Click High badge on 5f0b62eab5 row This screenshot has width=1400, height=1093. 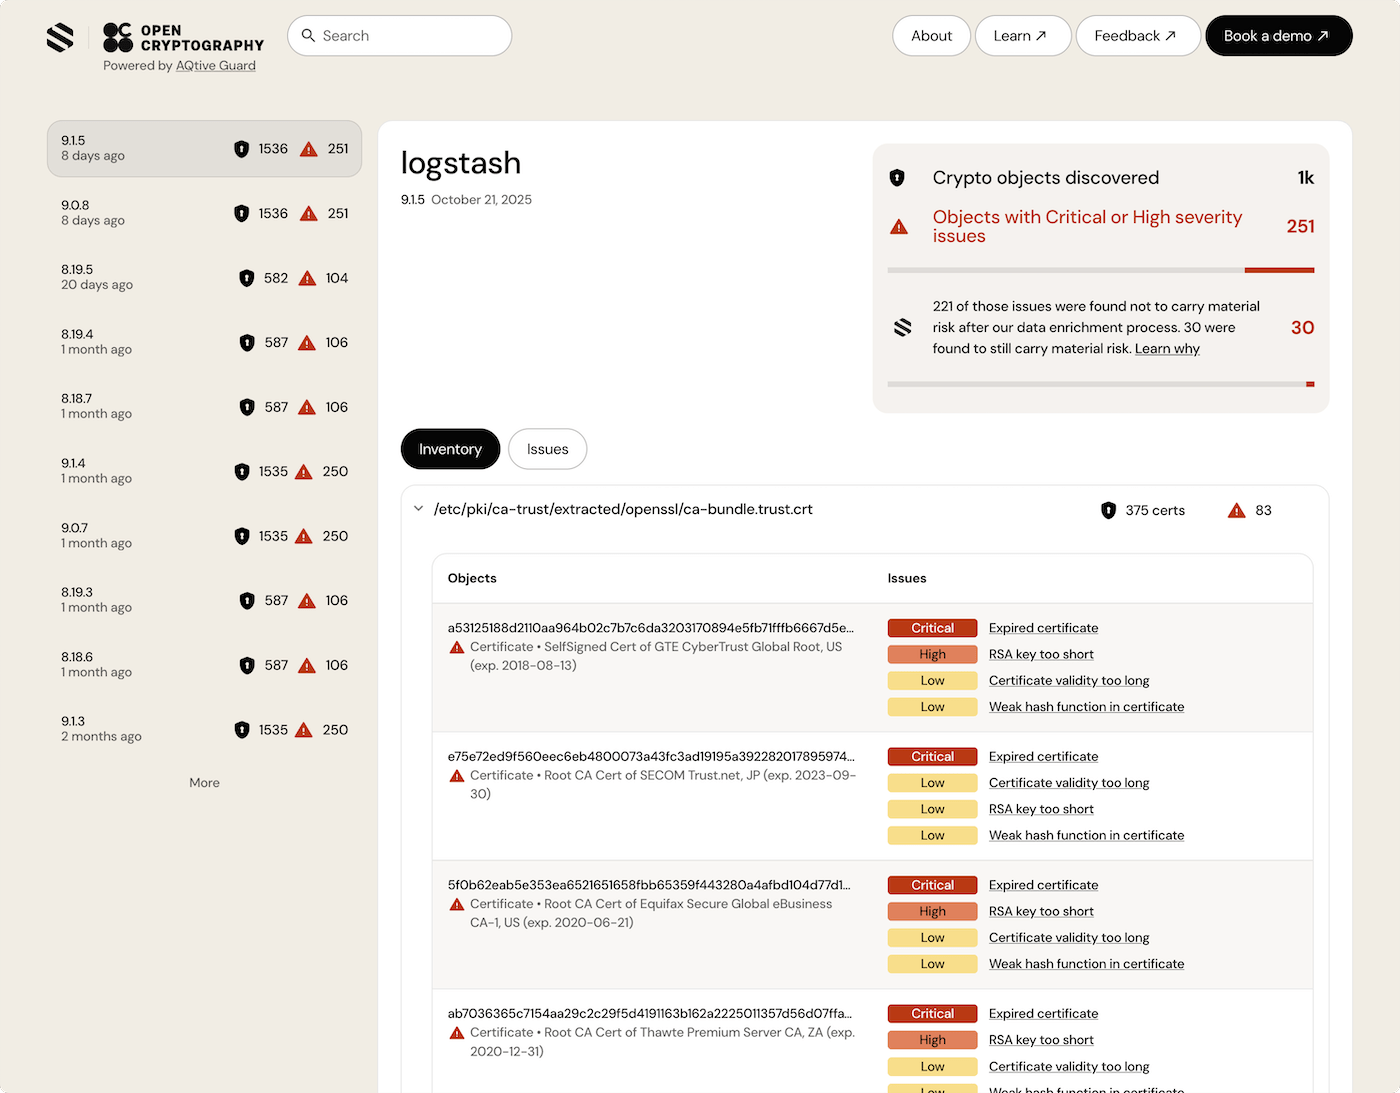tap(932, 911)
